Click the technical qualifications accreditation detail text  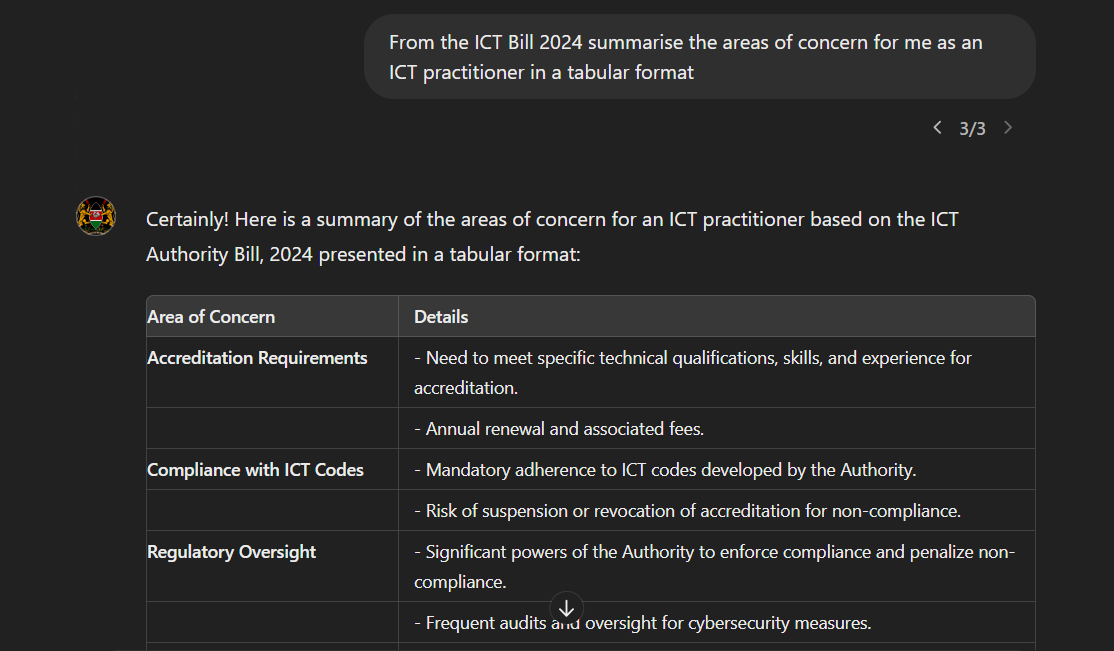tap(693, 372)
